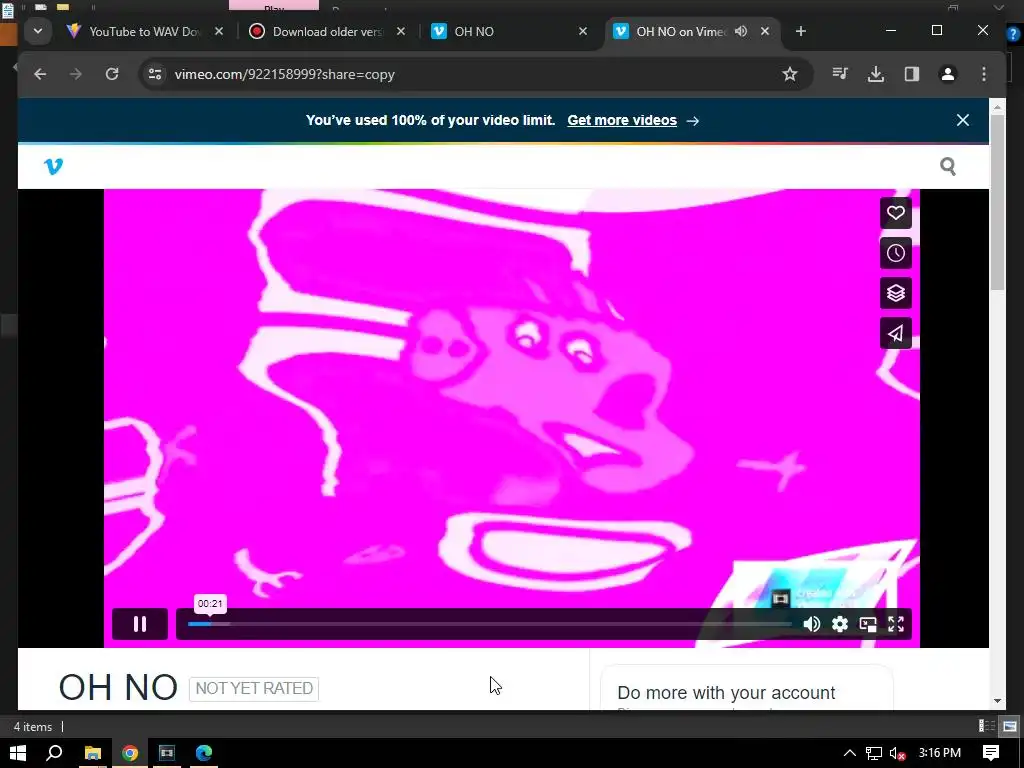Switch Explorer window to details view
Screen dimensions: 1024x768
click(987, 726)
